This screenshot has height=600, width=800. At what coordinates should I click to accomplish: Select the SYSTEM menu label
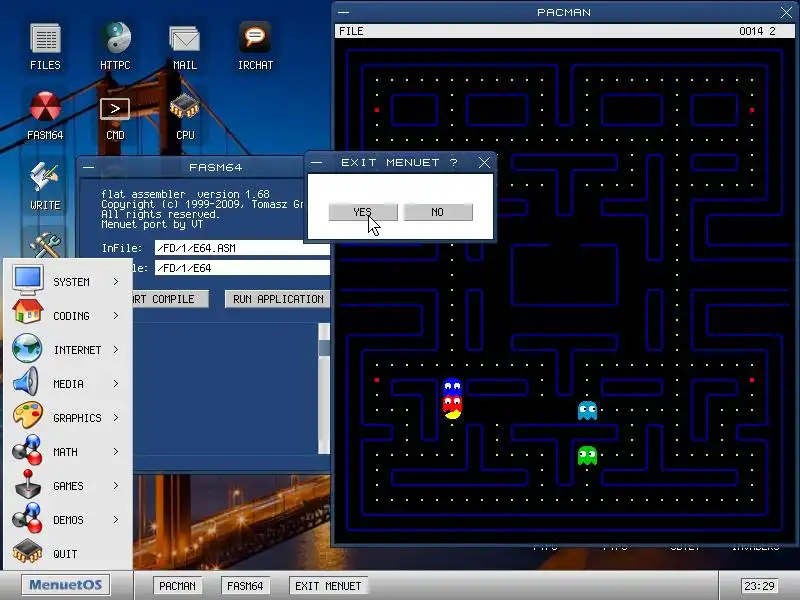click(x=71, y=282)
